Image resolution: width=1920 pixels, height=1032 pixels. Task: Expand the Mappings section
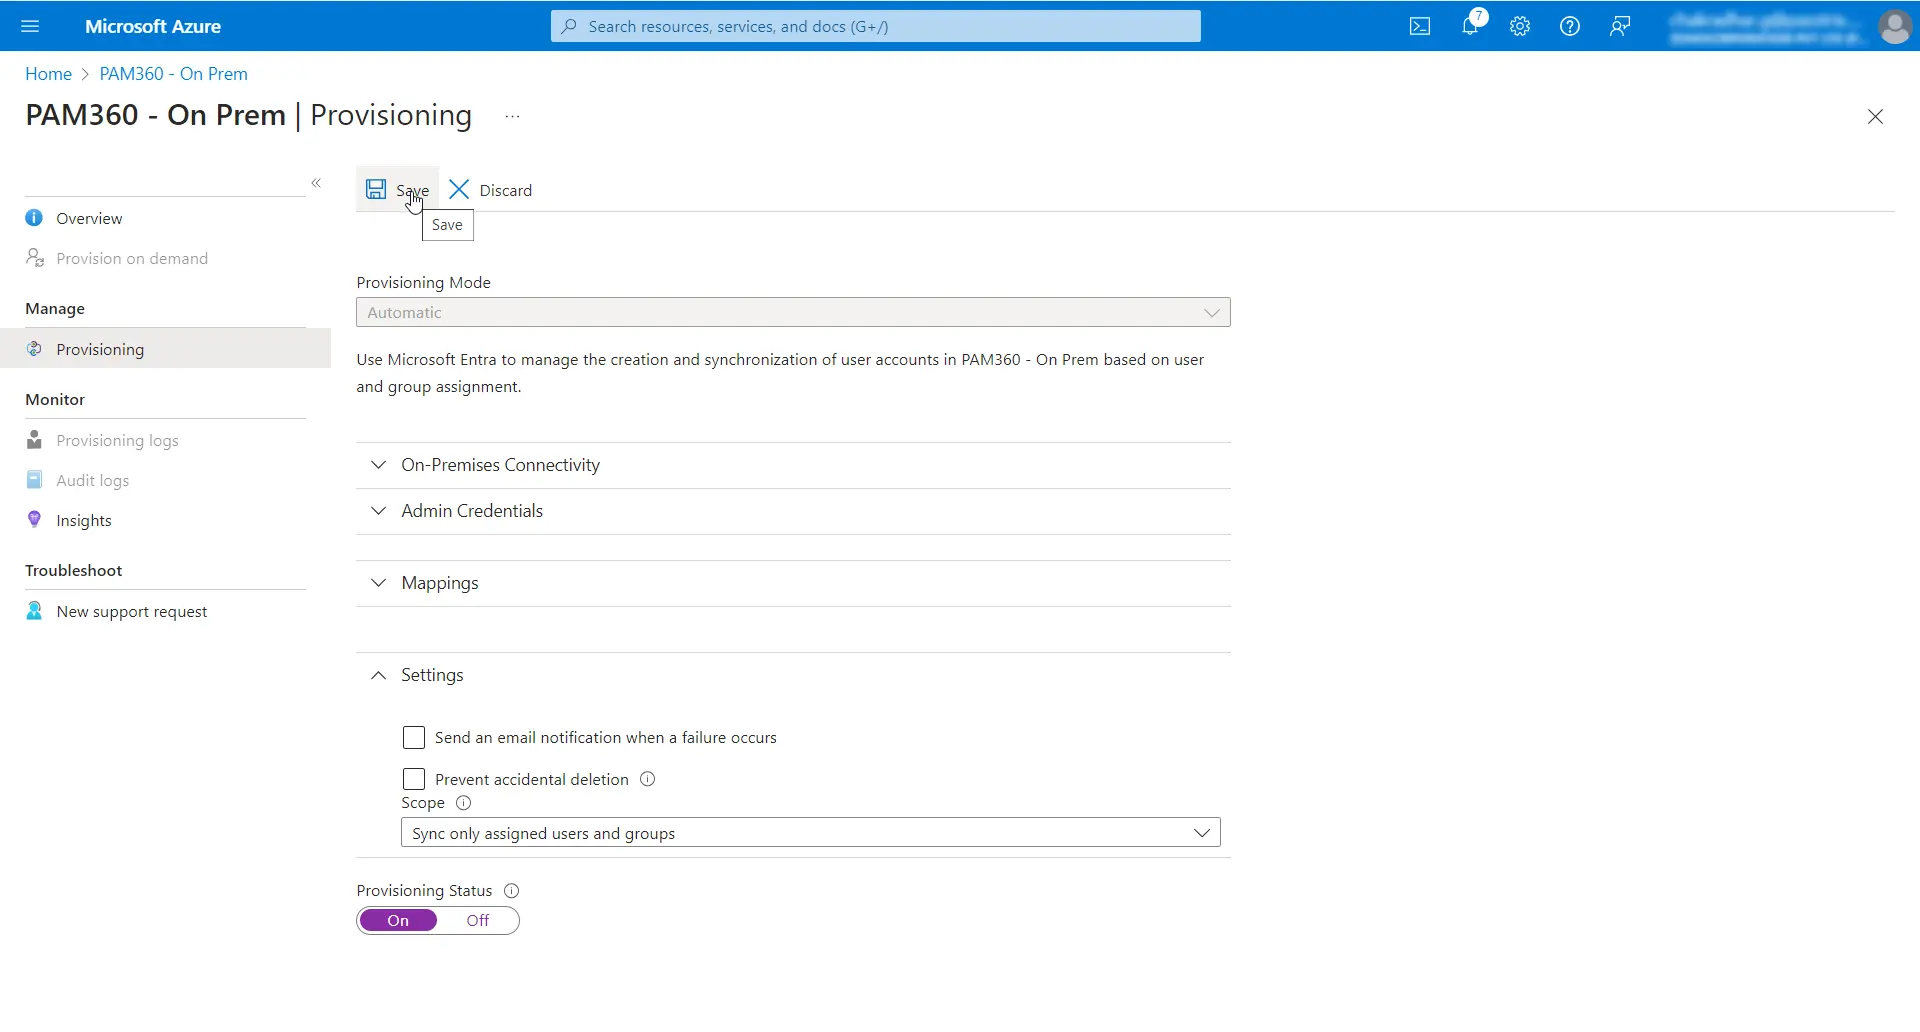[794, 583]
